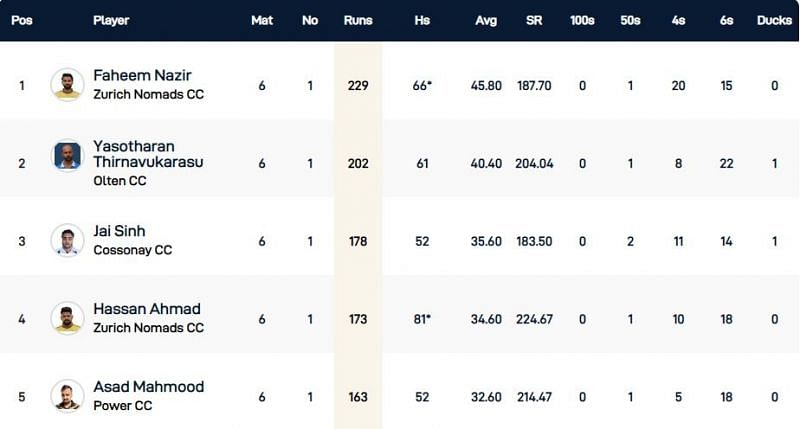Click Faheem Nazir's player avatar

tap(67, 85)
